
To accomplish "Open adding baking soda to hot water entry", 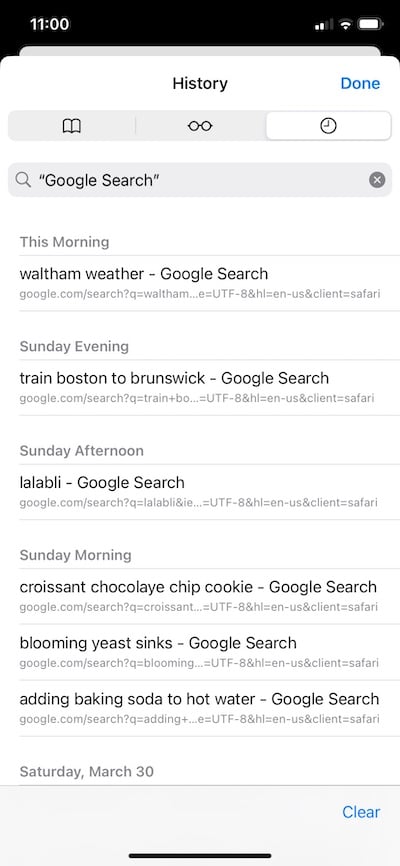I will [200, 707].
